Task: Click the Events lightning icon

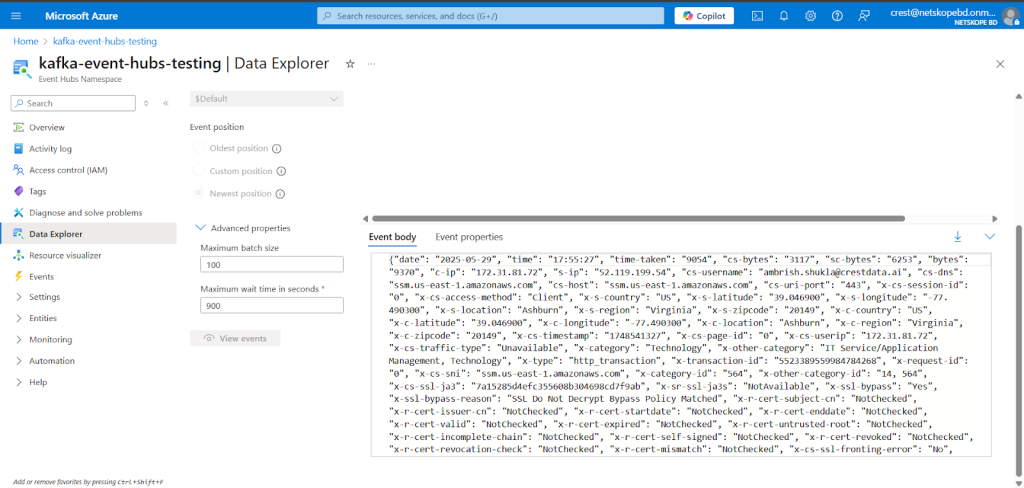Action: [x=18, y=276]
